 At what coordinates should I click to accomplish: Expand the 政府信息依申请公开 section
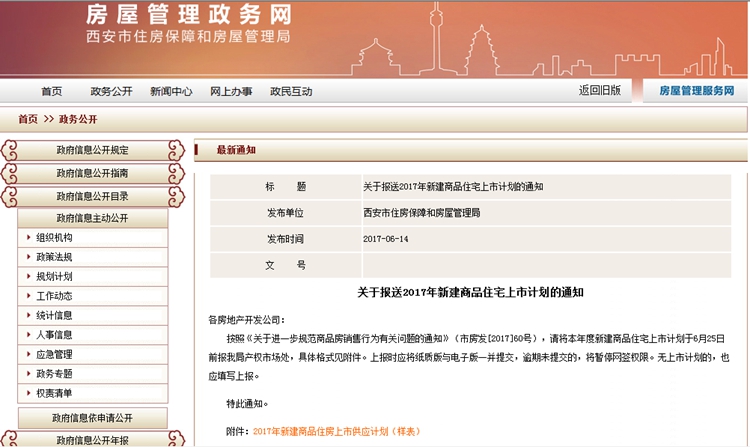[92, 418]
